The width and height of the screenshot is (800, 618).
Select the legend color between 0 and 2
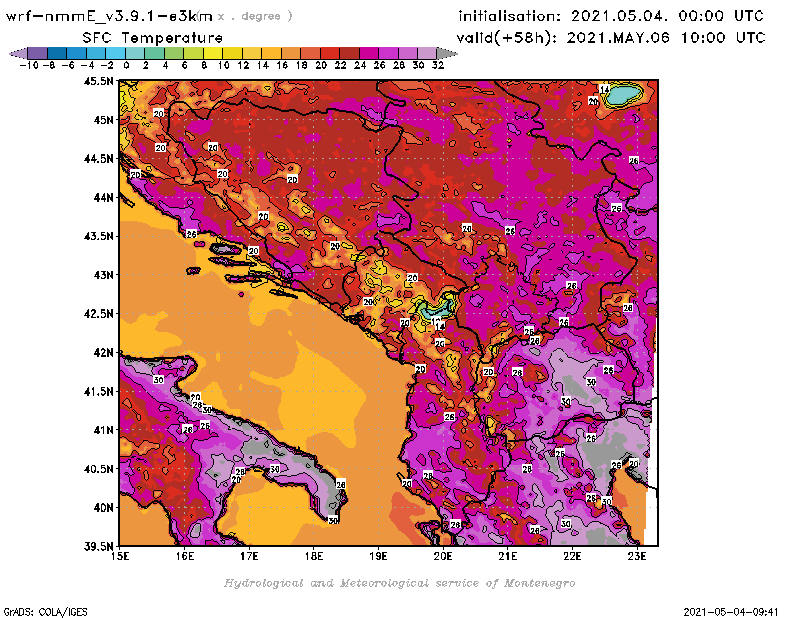click(135, 53)
